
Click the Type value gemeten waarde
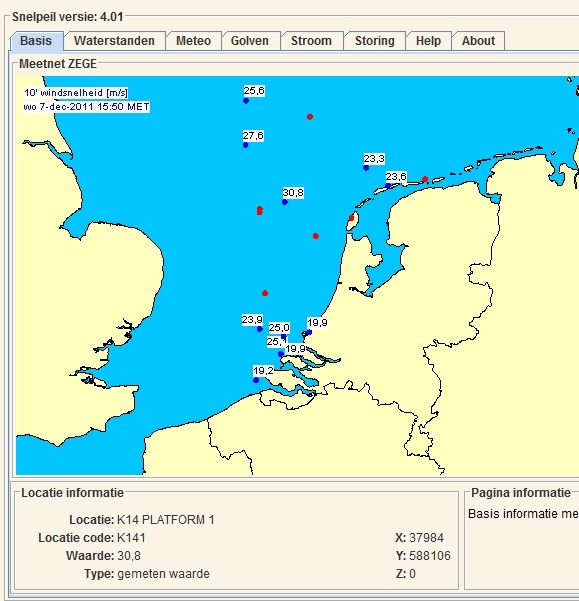163,574
